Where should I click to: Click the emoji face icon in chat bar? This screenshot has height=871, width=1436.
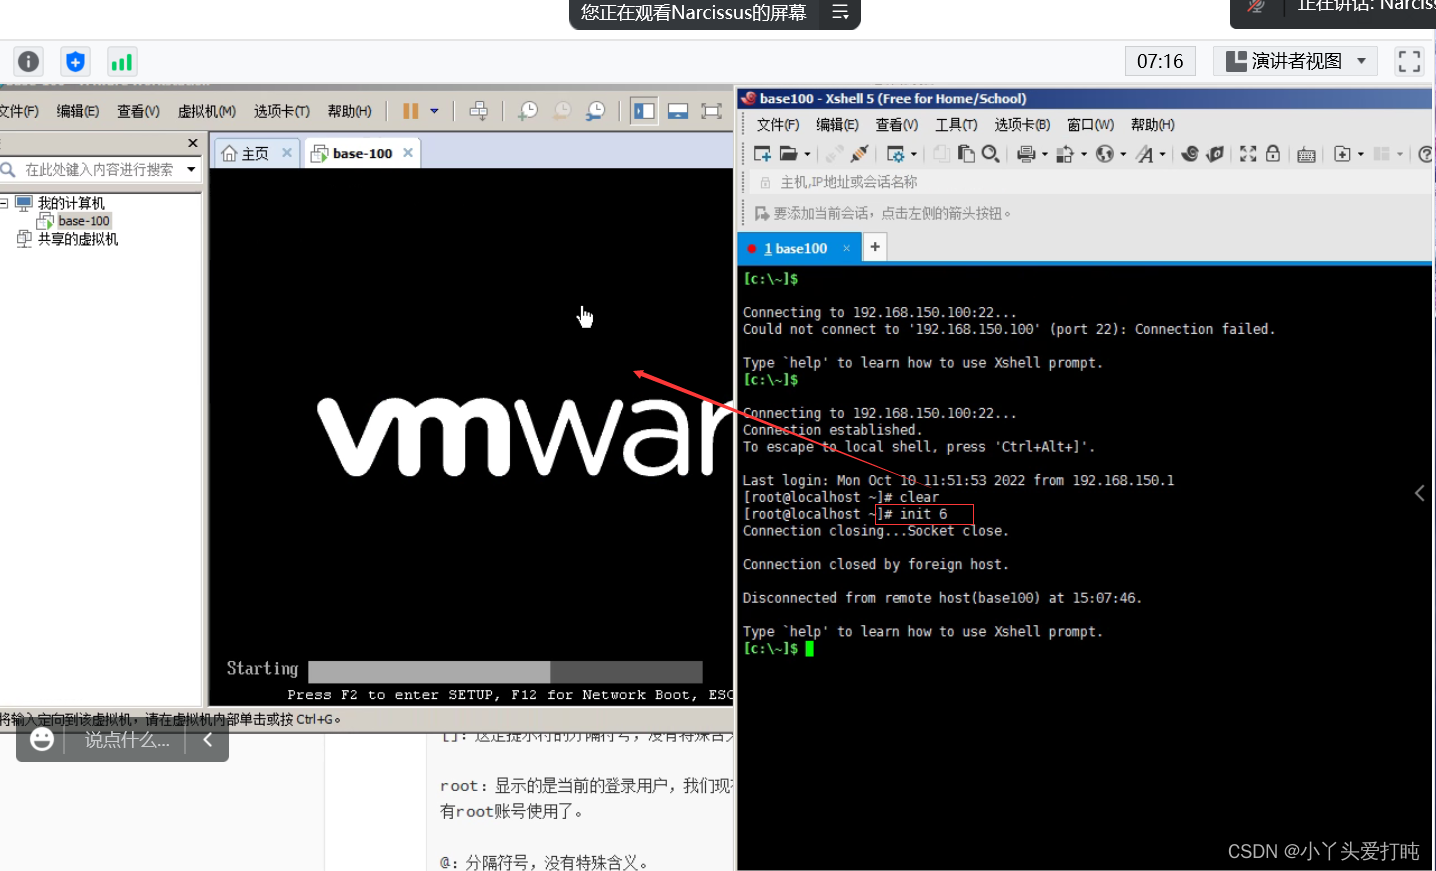tap(42, 739)
